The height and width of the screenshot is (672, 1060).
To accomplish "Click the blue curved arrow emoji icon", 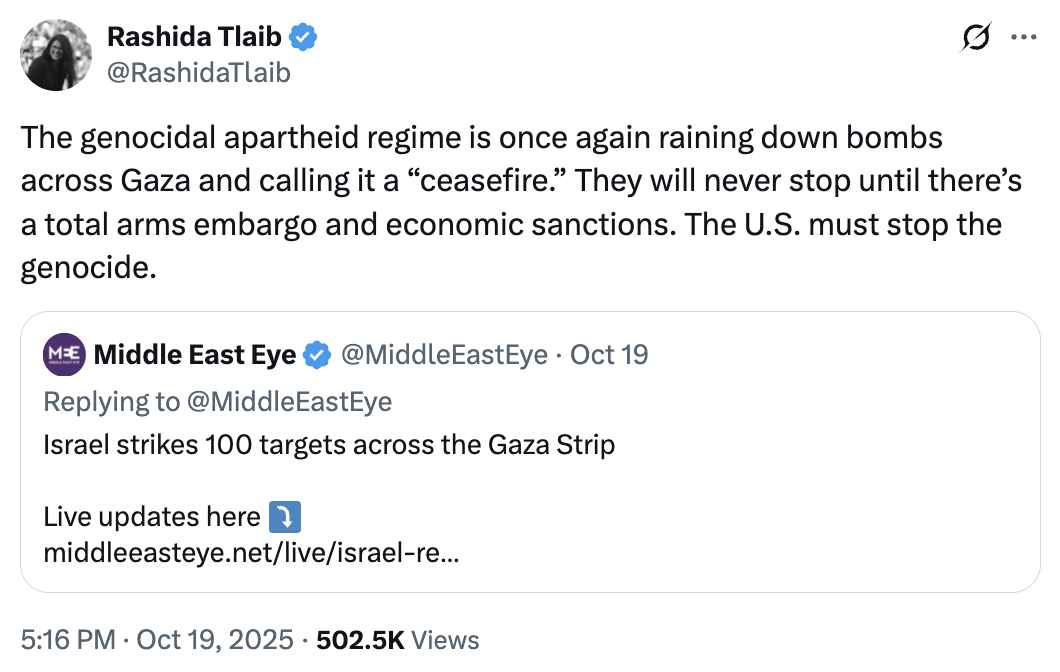I will click(x=285, y=517).
